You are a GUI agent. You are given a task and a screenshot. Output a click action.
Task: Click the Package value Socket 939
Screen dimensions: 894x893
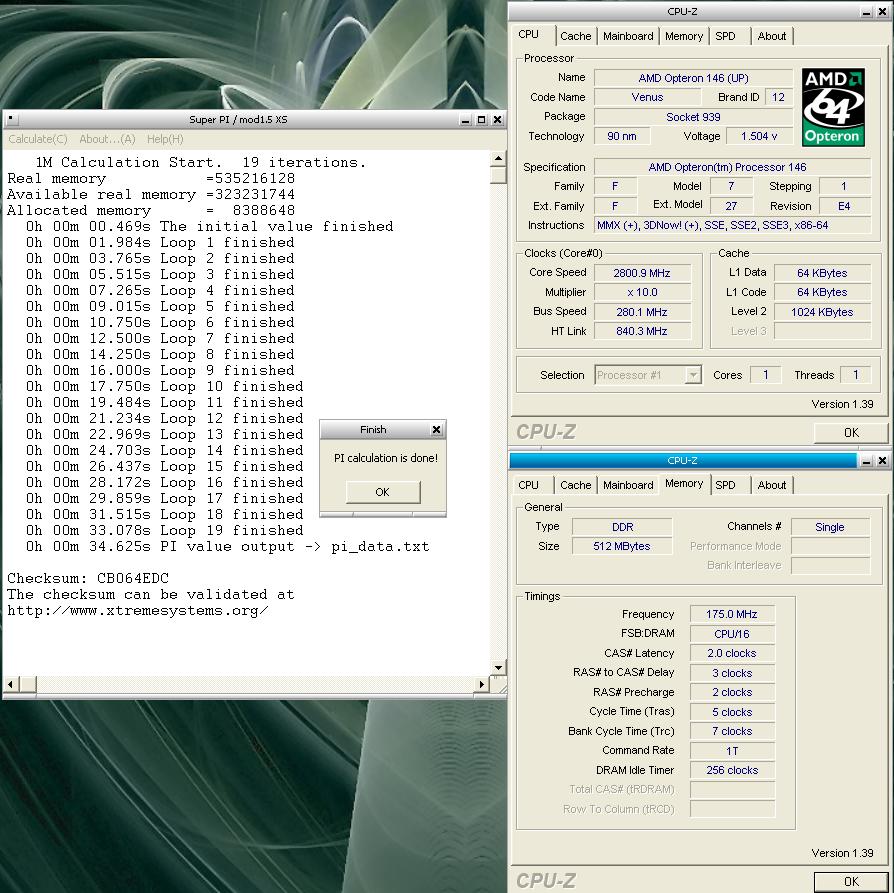[x=693, y=117]
